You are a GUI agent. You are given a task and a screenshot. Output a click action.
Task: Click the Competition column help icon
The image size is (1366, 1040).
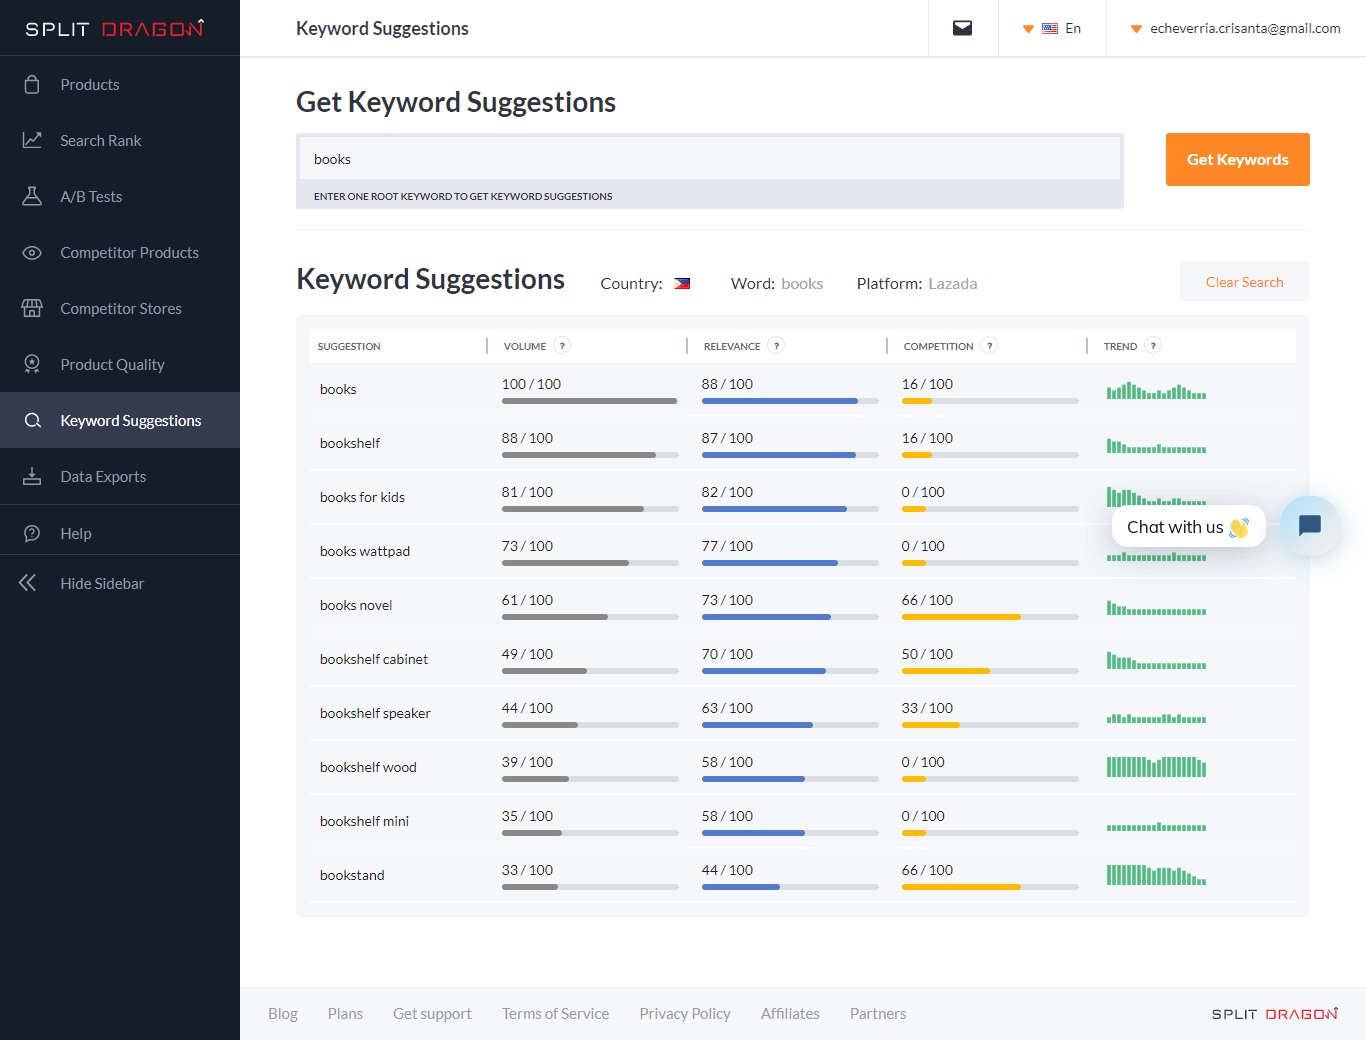989,346
